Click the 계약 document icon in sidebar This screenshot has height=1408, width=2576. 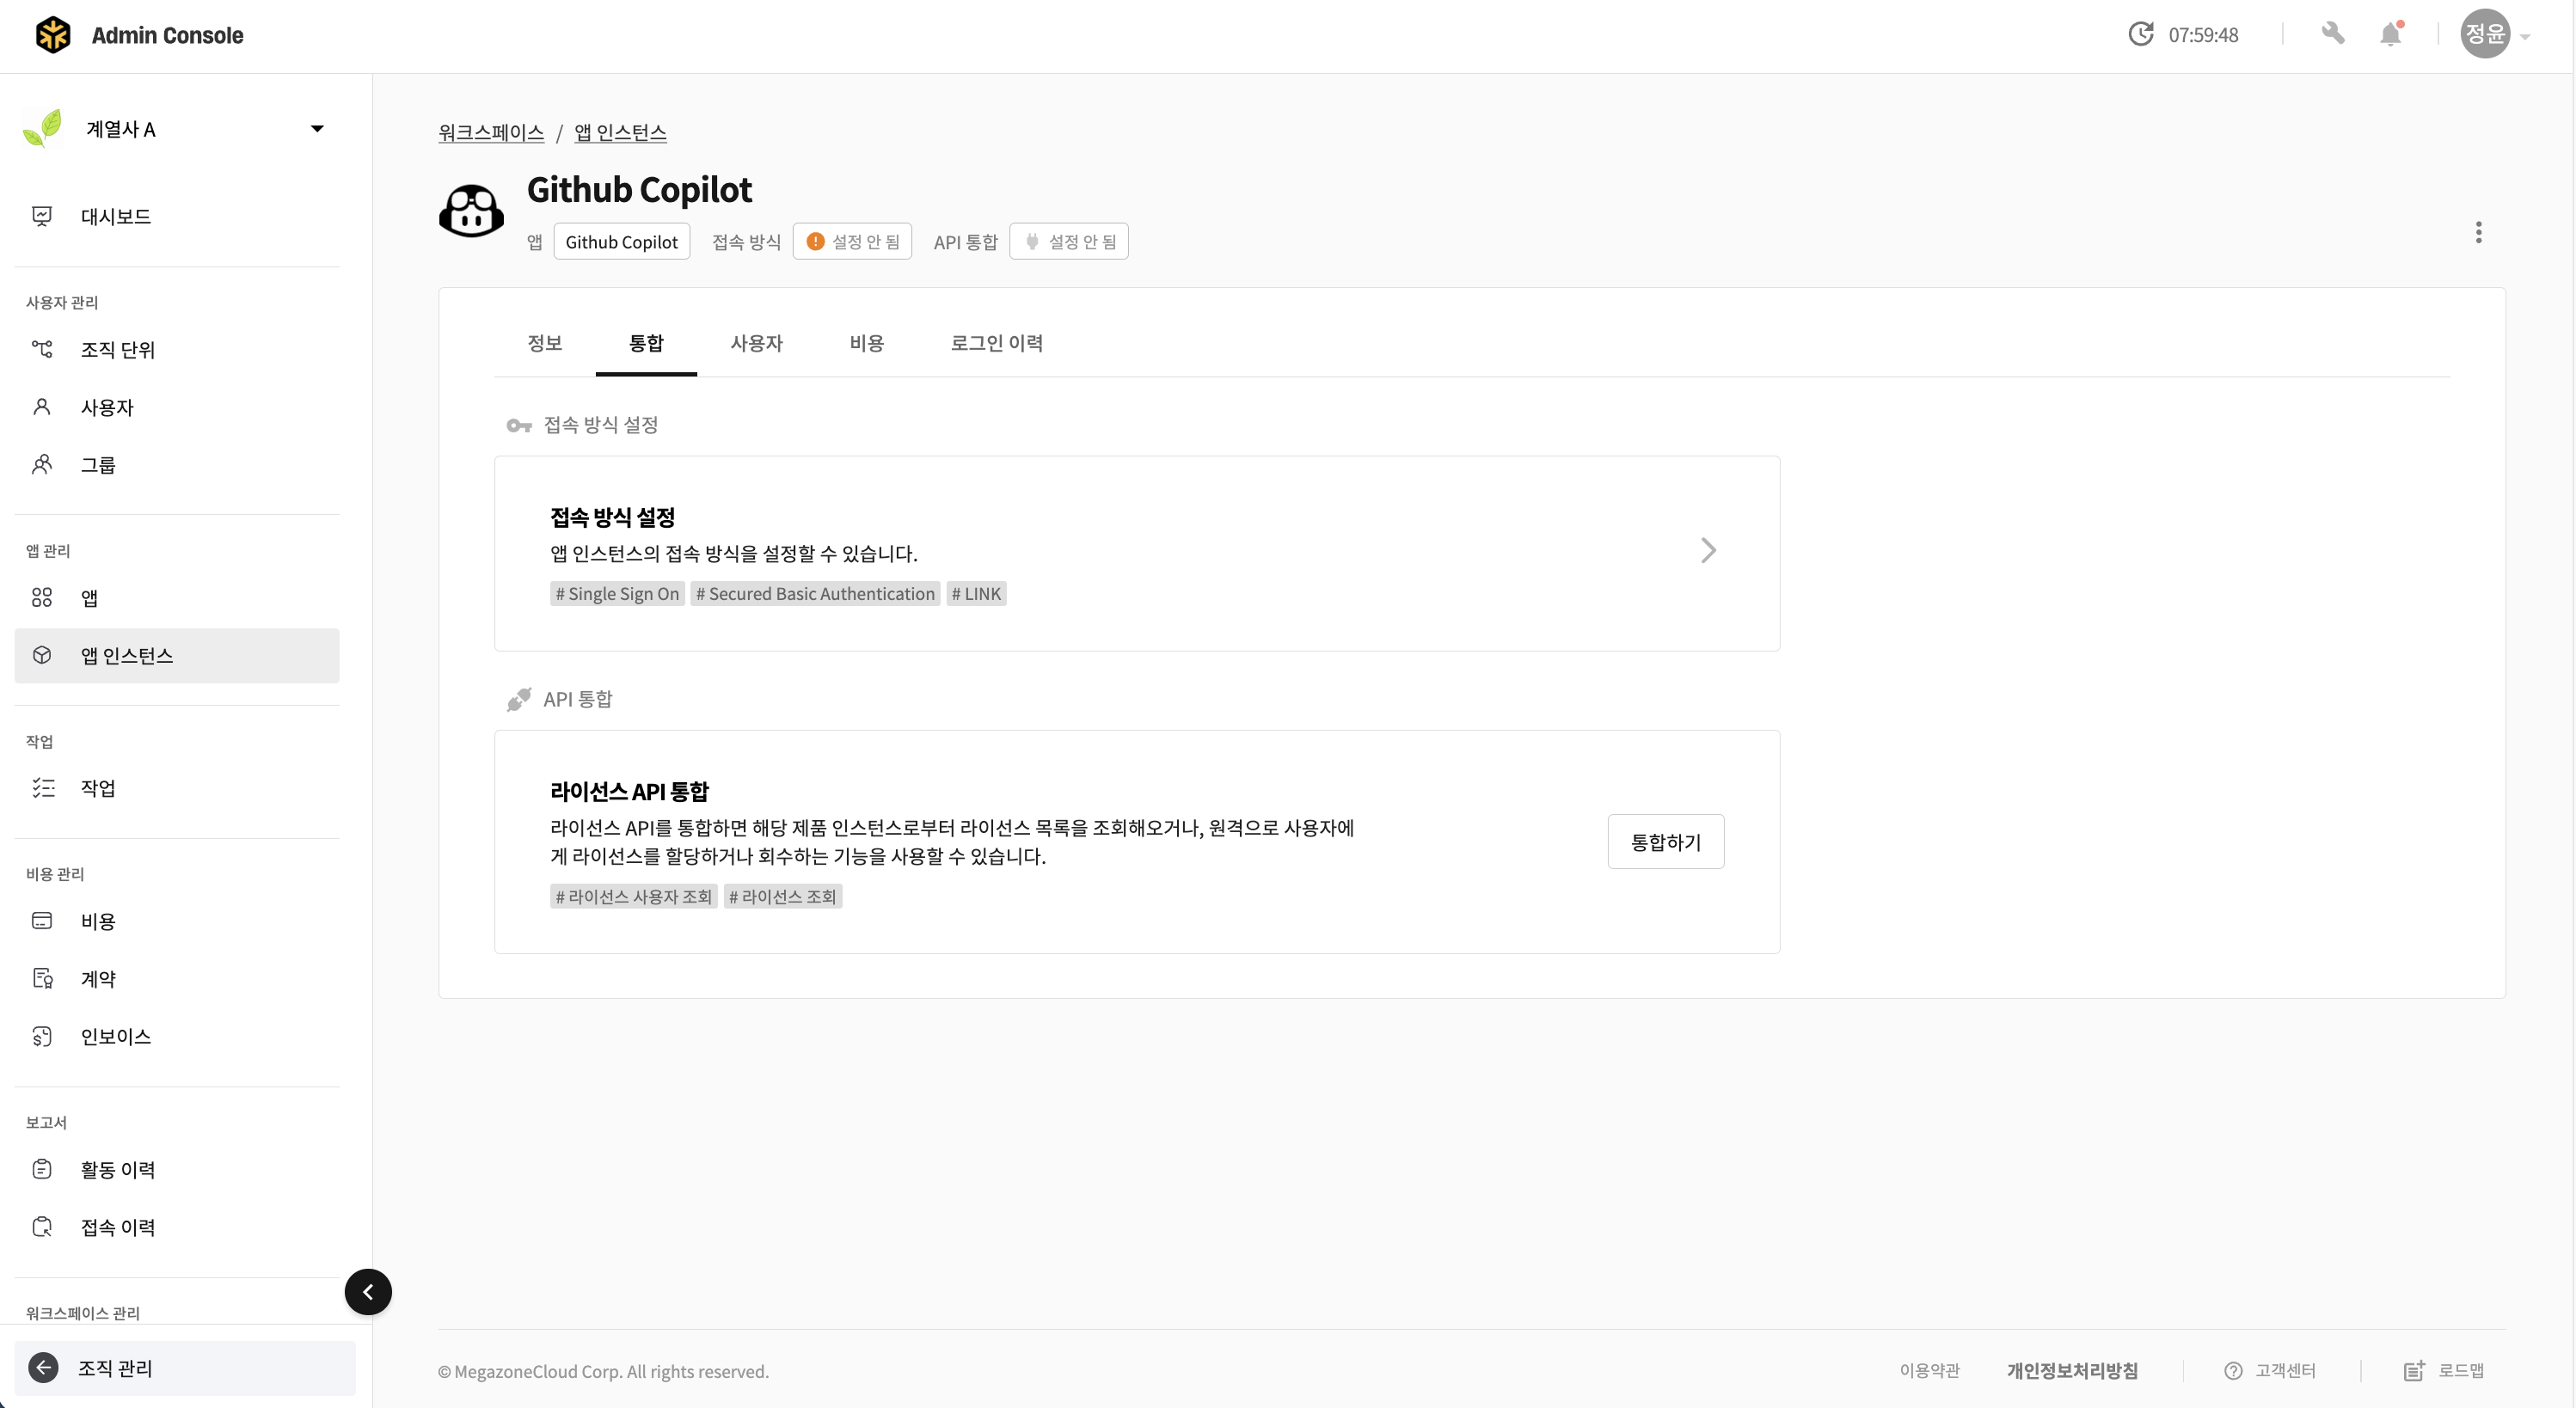[x=42, y=978]
